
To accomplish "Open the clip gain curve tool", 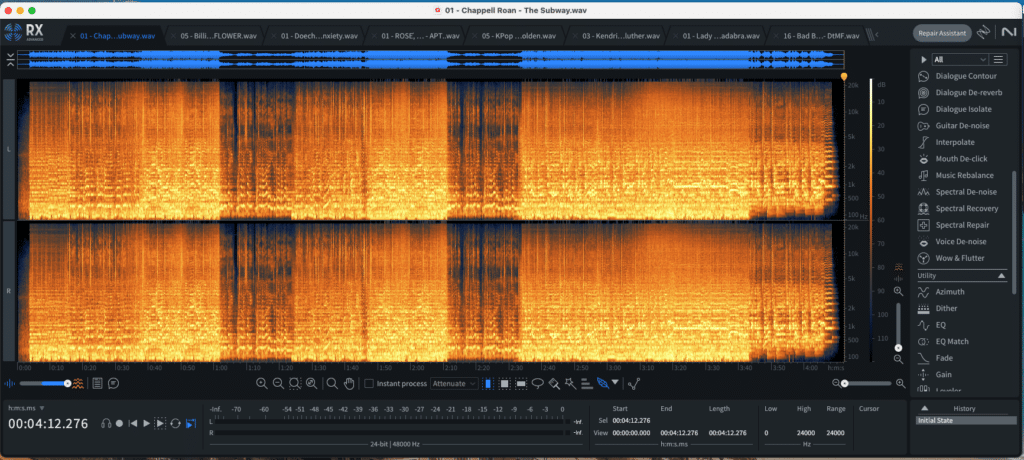I will point(635,384).
